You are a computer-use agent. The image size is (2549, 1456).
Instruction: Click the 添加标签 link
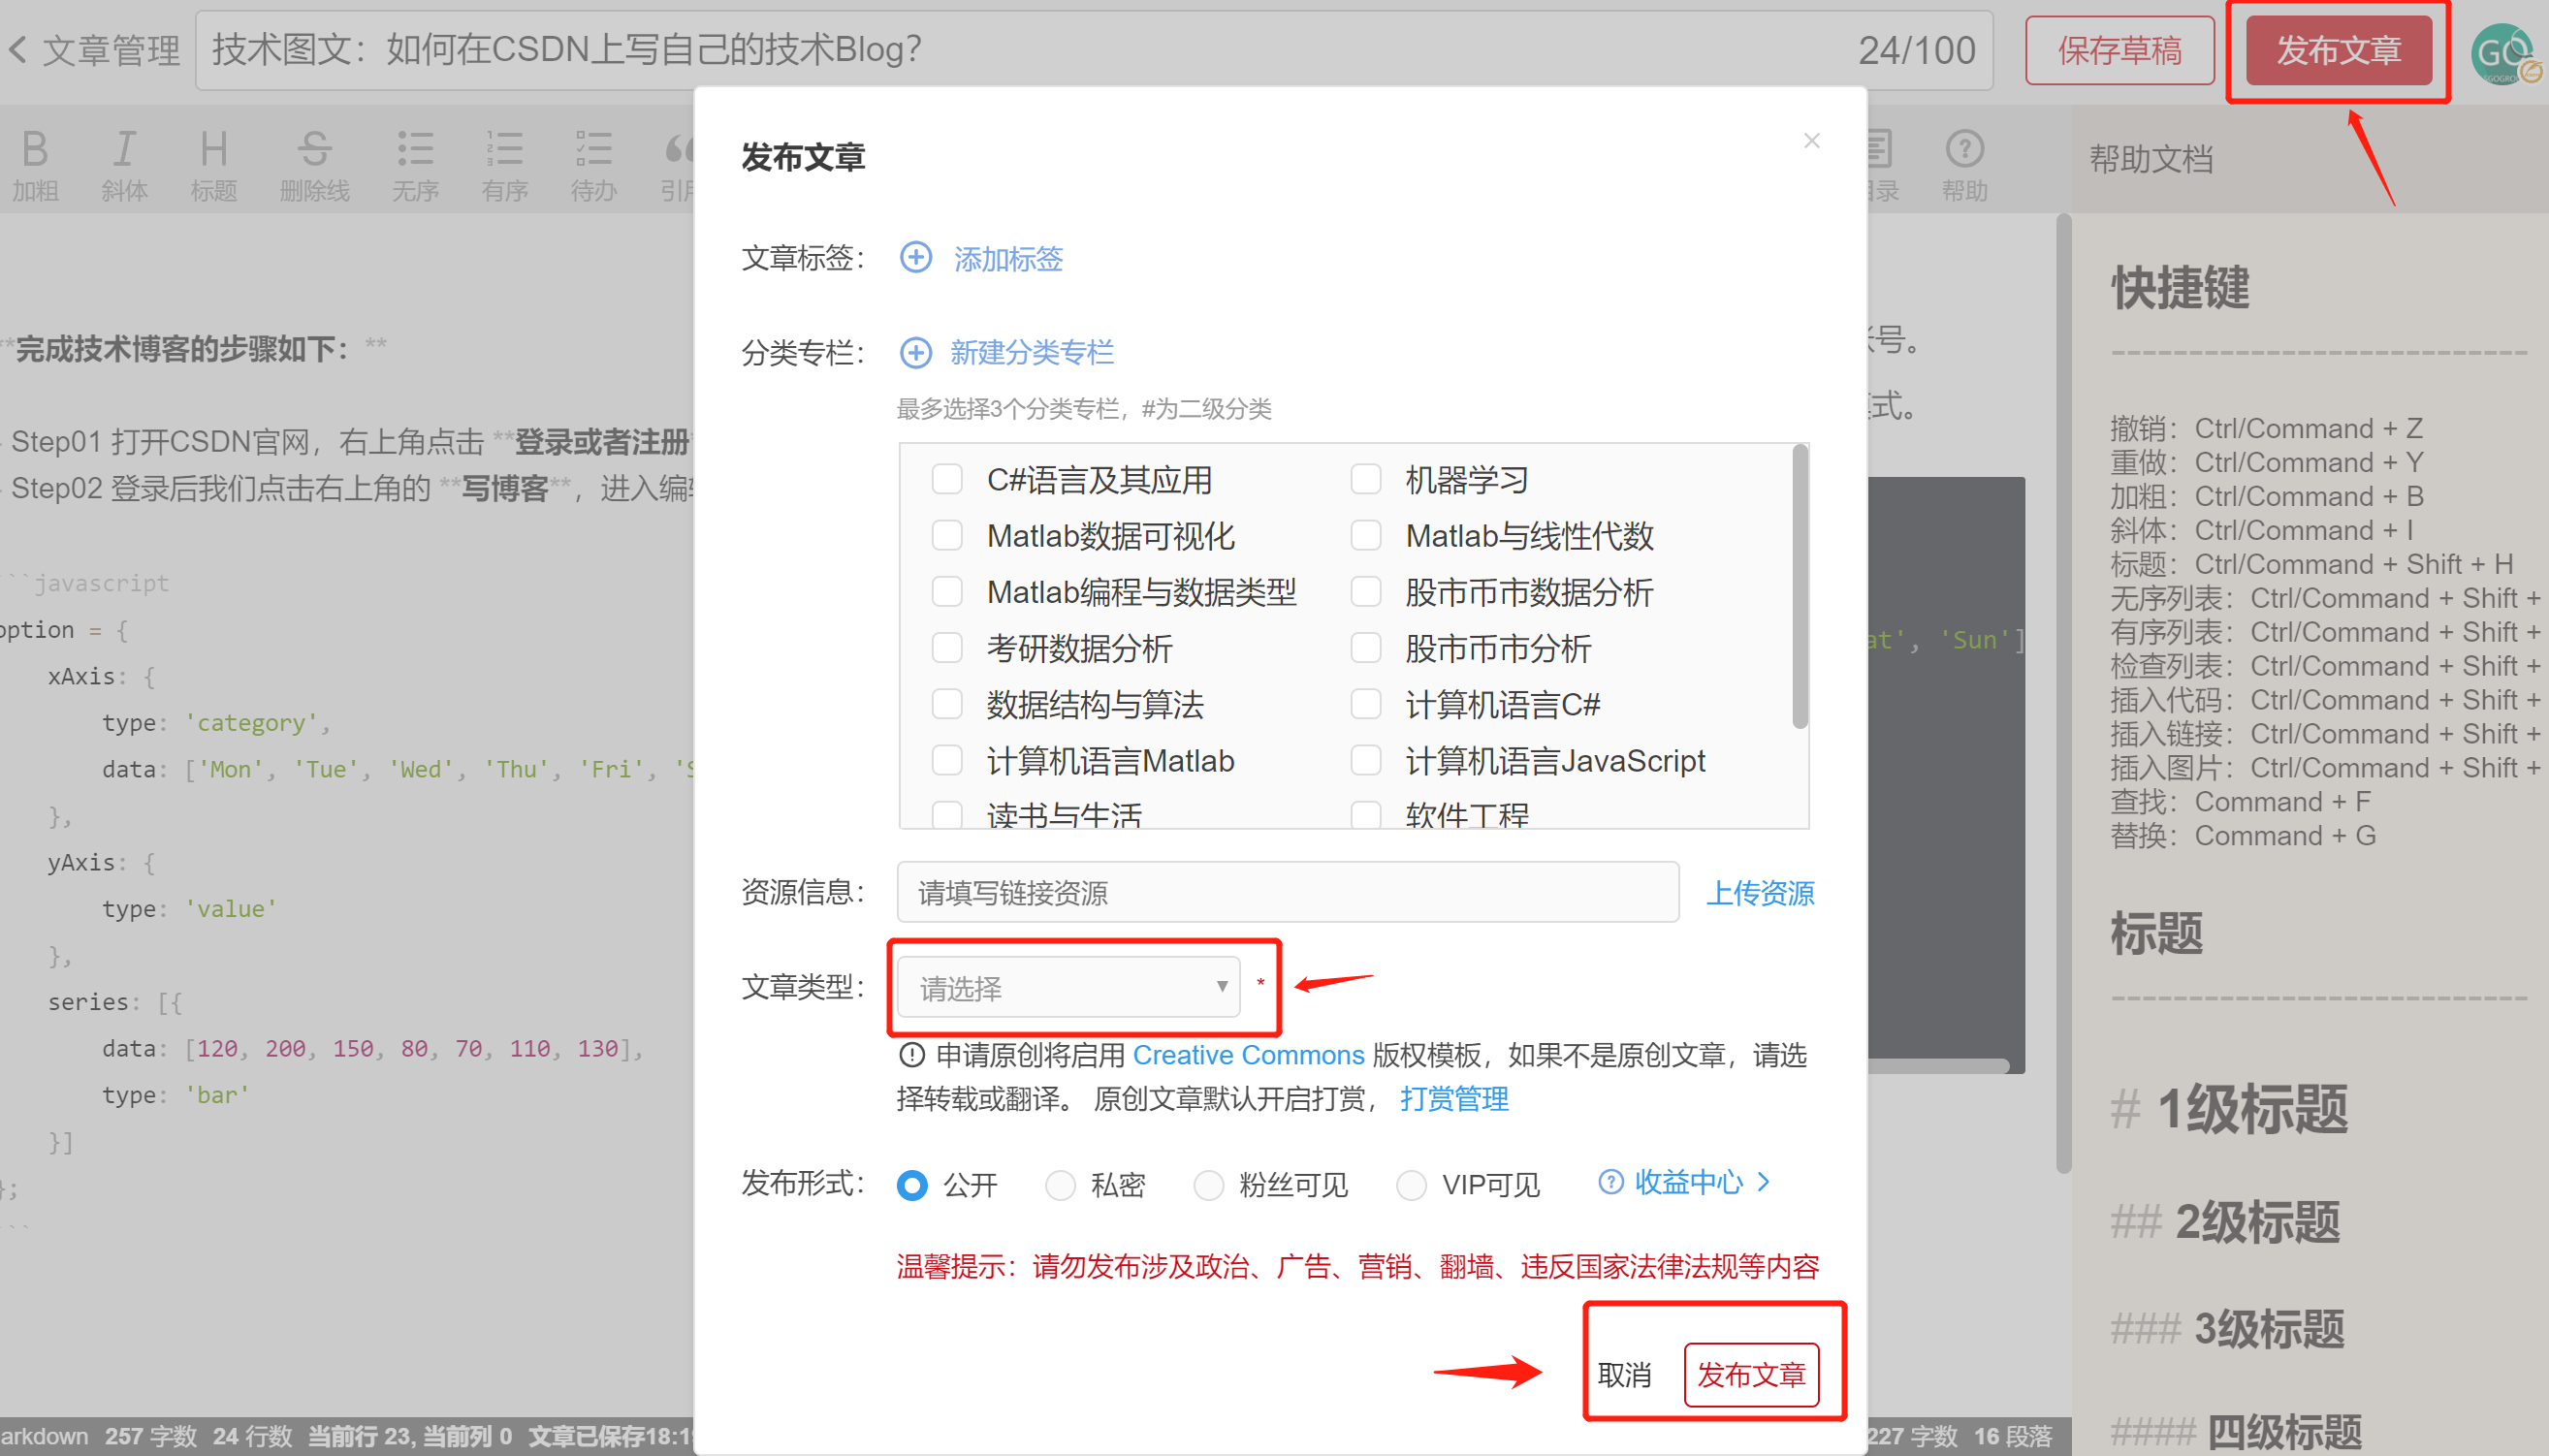(1007, 259)
